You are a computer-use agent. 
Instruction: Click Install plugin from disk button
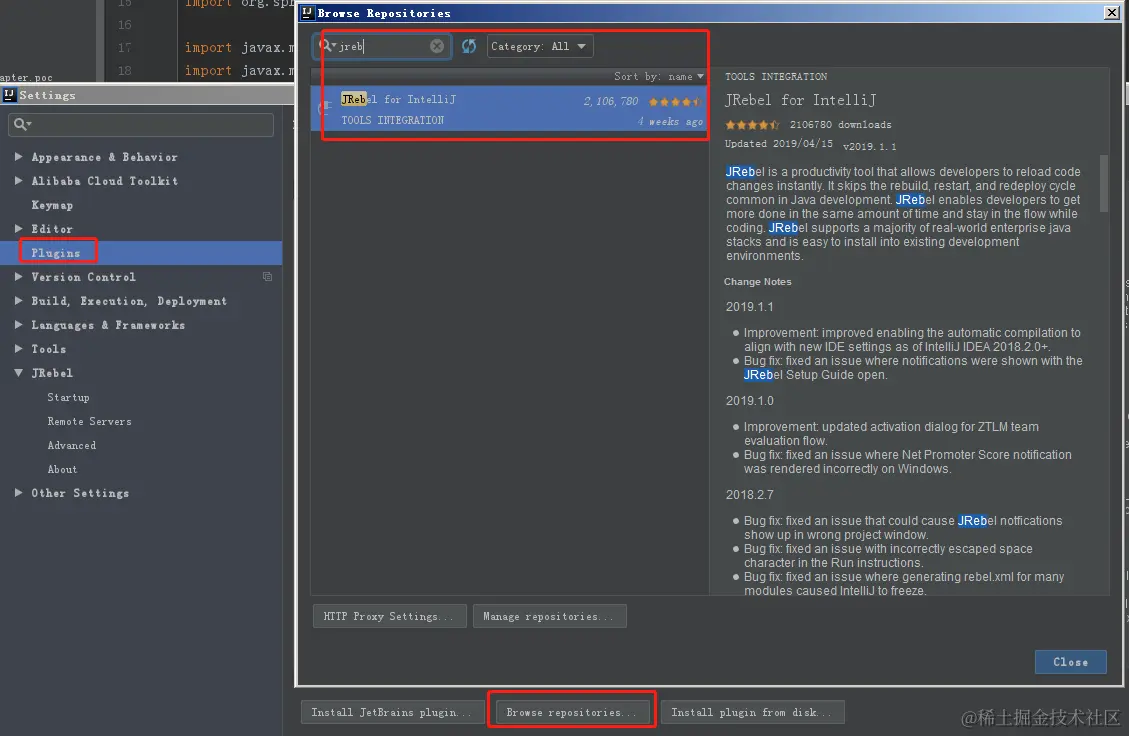point(752,712)
